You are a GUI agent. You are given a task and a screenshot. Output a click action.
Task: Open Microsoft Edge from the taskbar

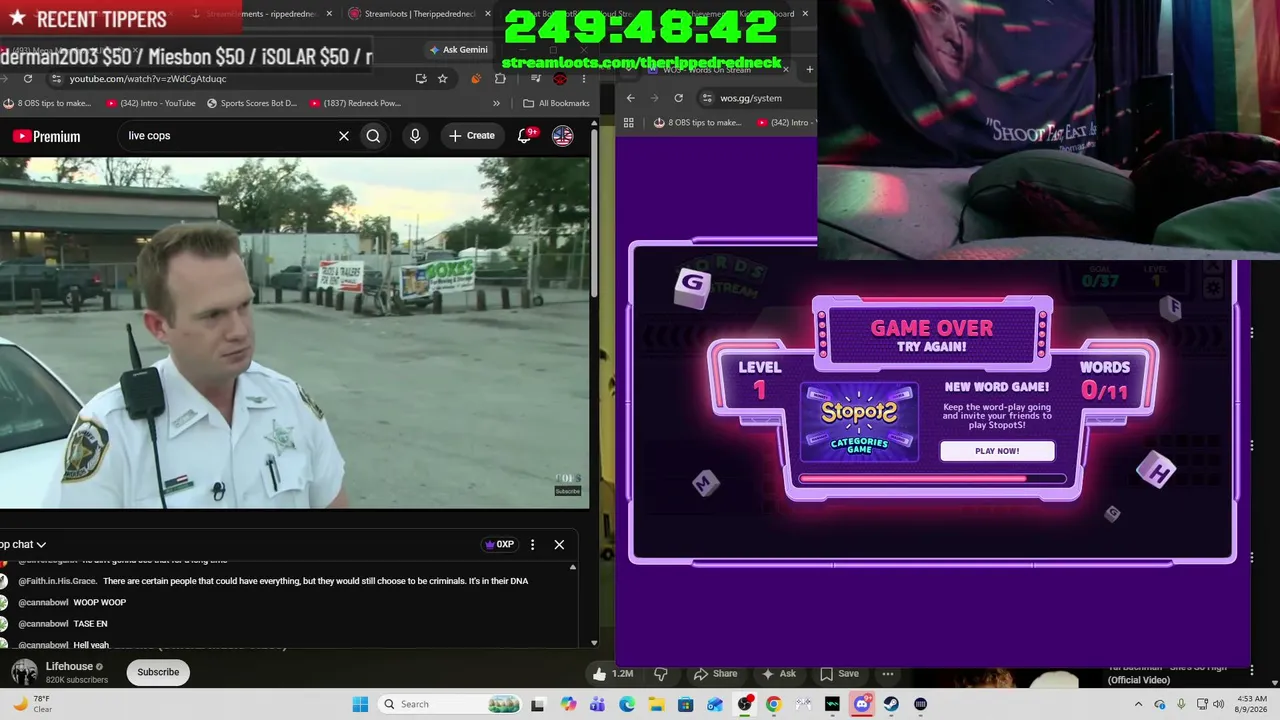click(x=627, y=704)
